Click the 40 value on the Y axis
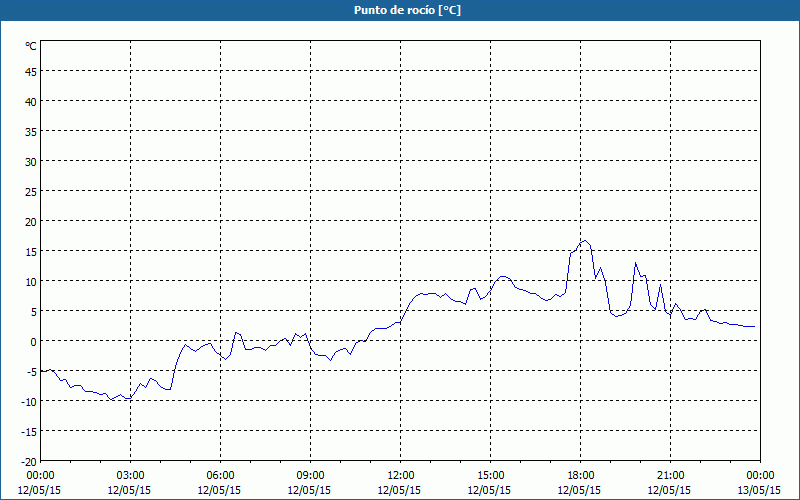 pos(31,102)
